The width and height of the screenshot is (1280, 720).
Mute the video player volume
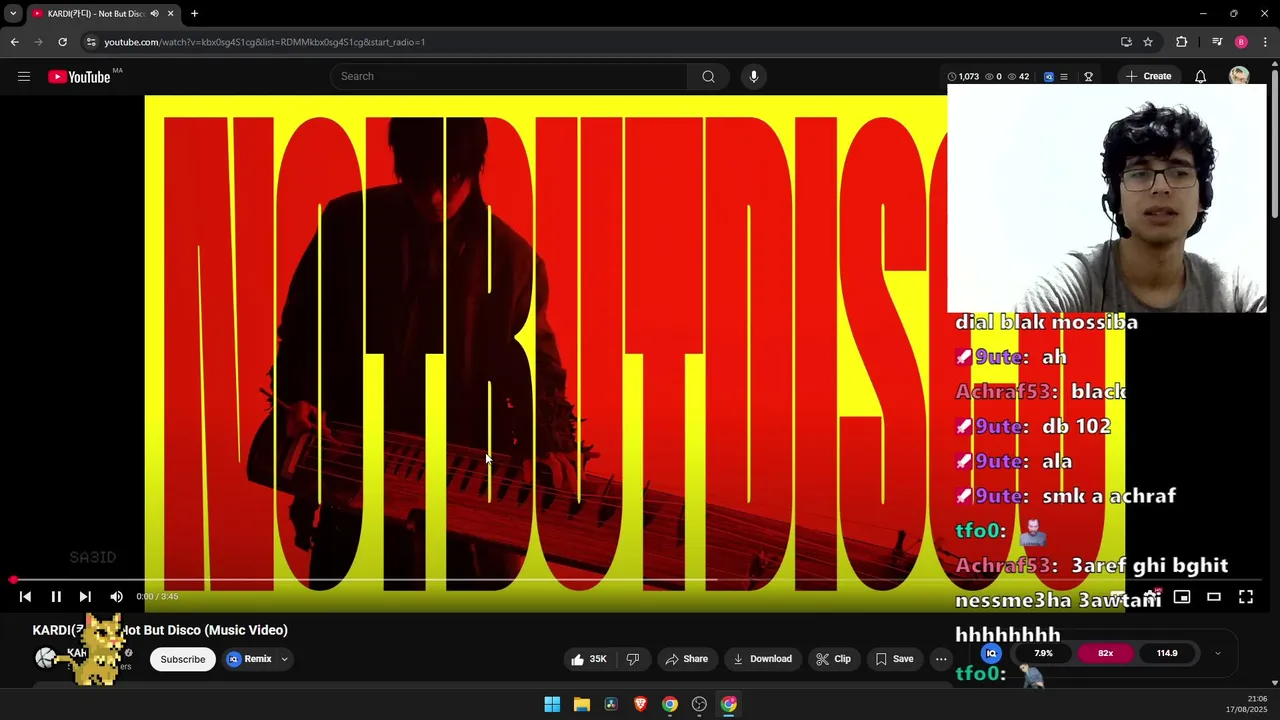point(116,597)
